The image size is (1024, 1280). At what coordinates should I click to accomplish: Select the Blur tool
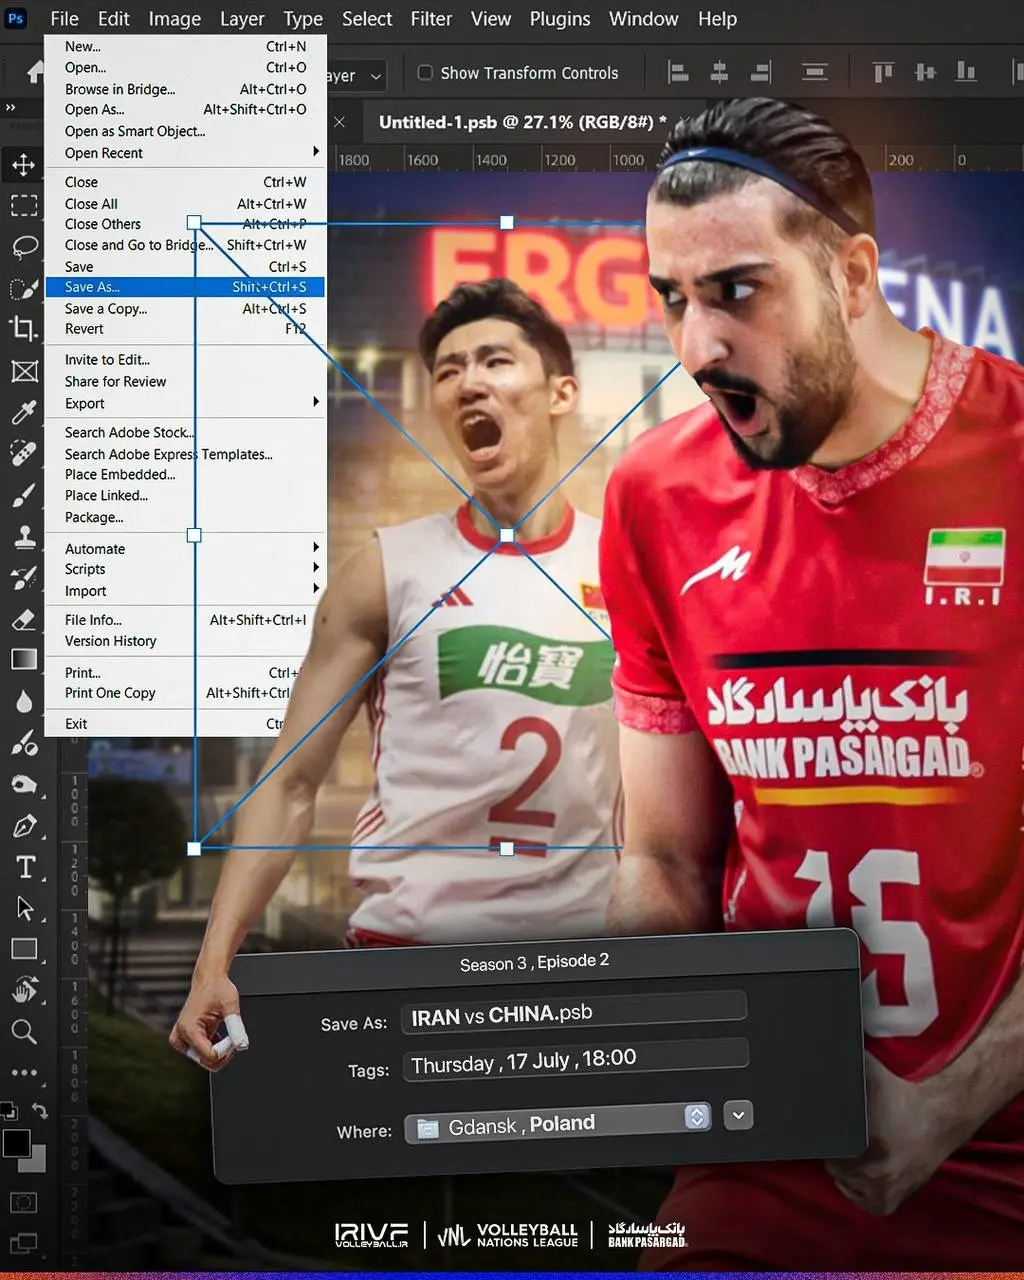point(23,701)
